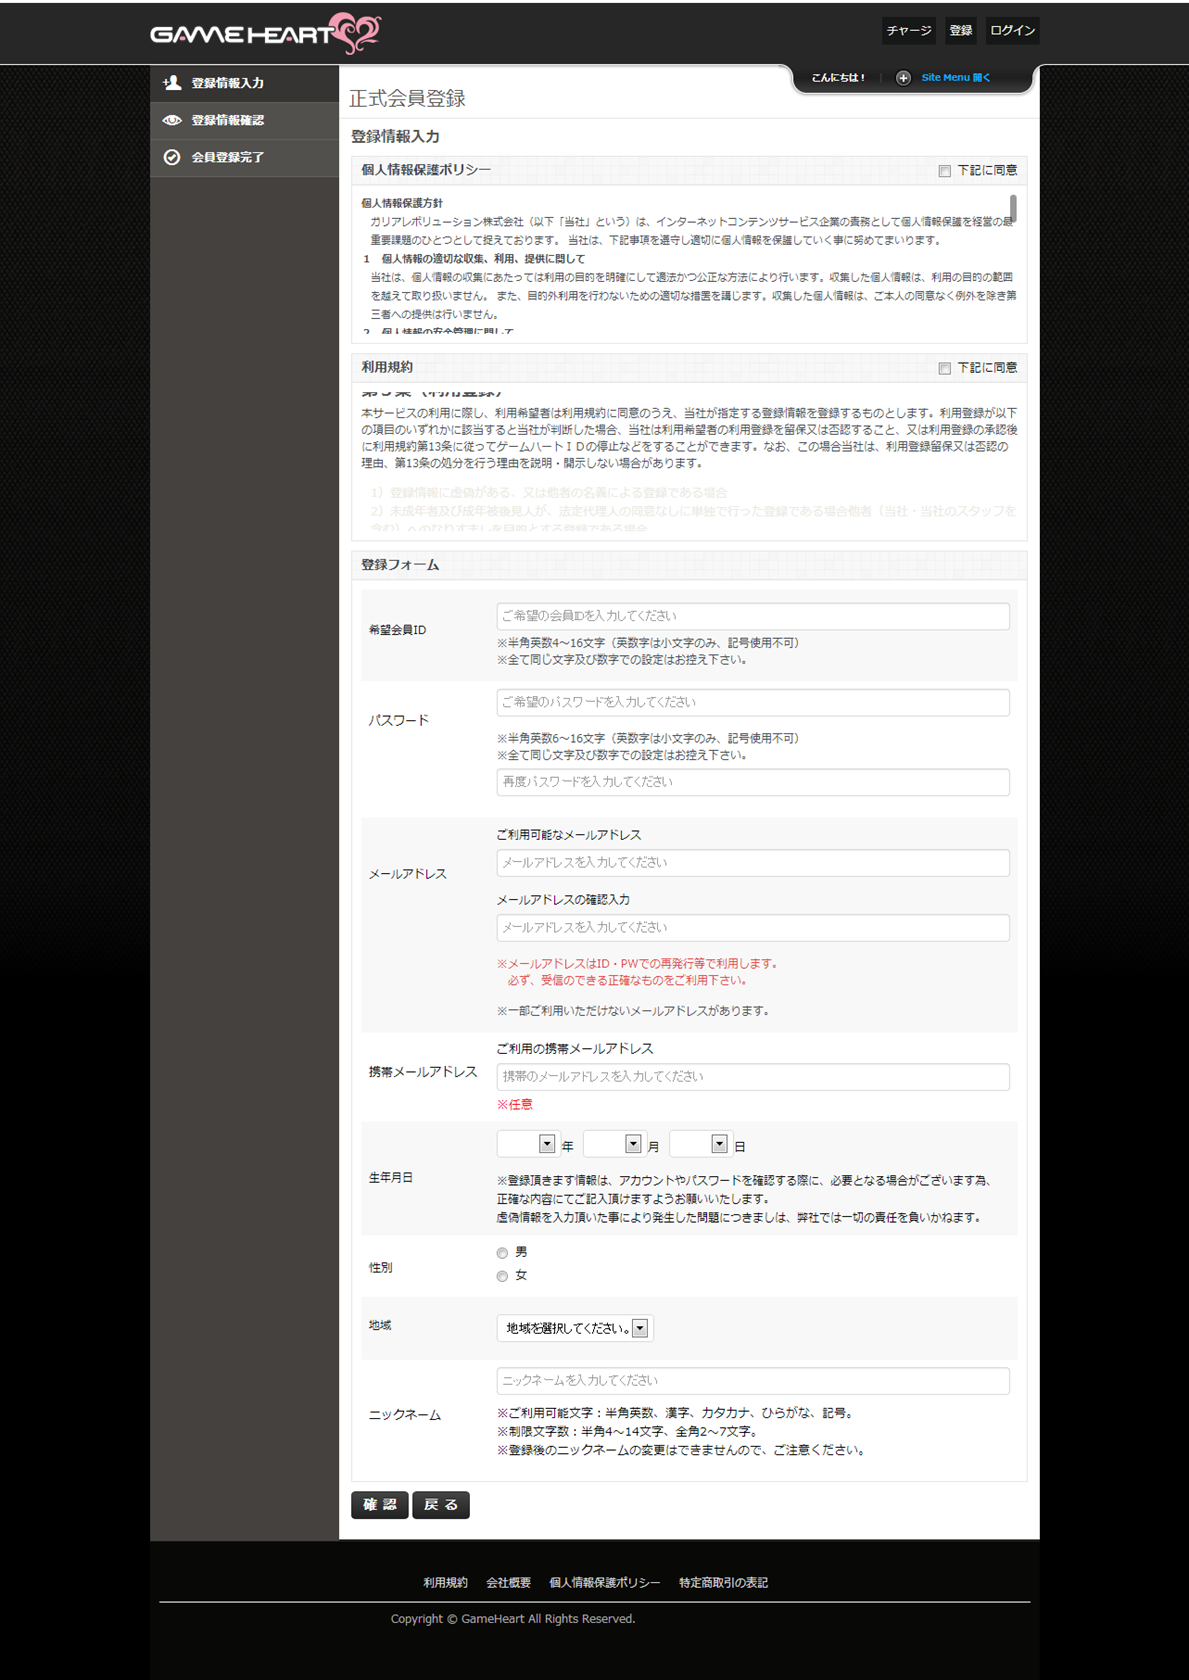This screenshot has width=1189, height=1680.
Task: Focus the 希望会員ID input field
Action: coord(753,616)
